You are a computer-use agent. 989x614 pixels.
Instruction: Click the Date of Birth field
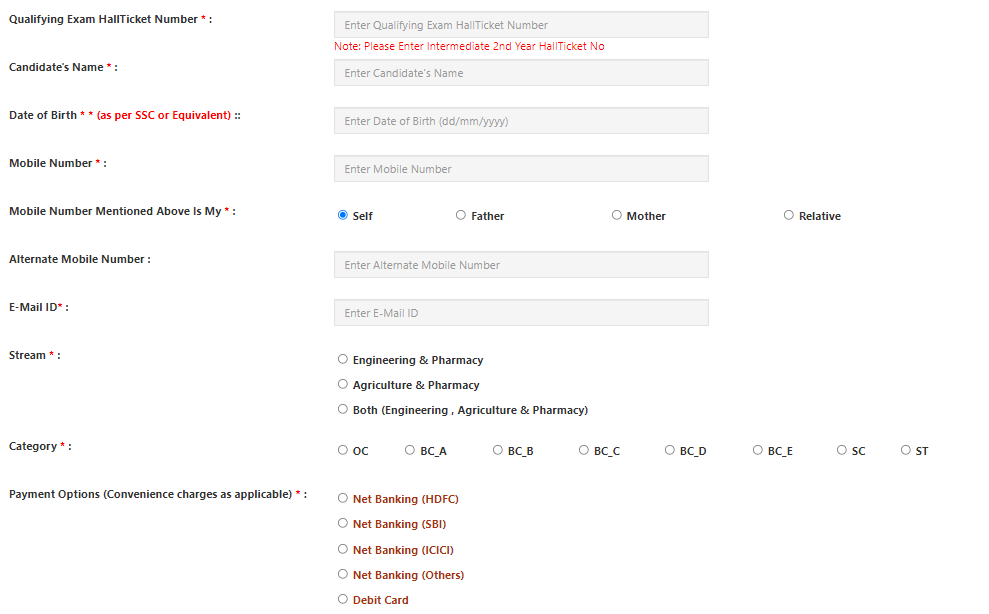click(x=520, y=120)
